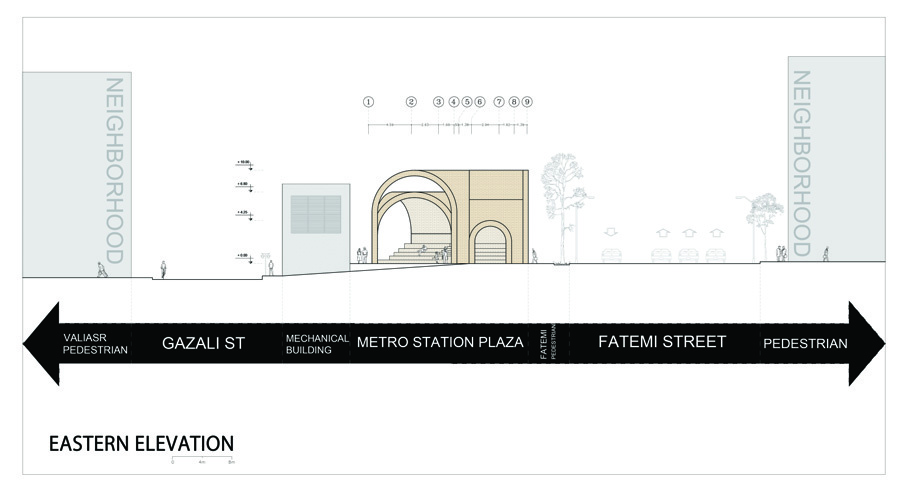
Task: Select the +0.00 level marker
Action: point(244,258)
